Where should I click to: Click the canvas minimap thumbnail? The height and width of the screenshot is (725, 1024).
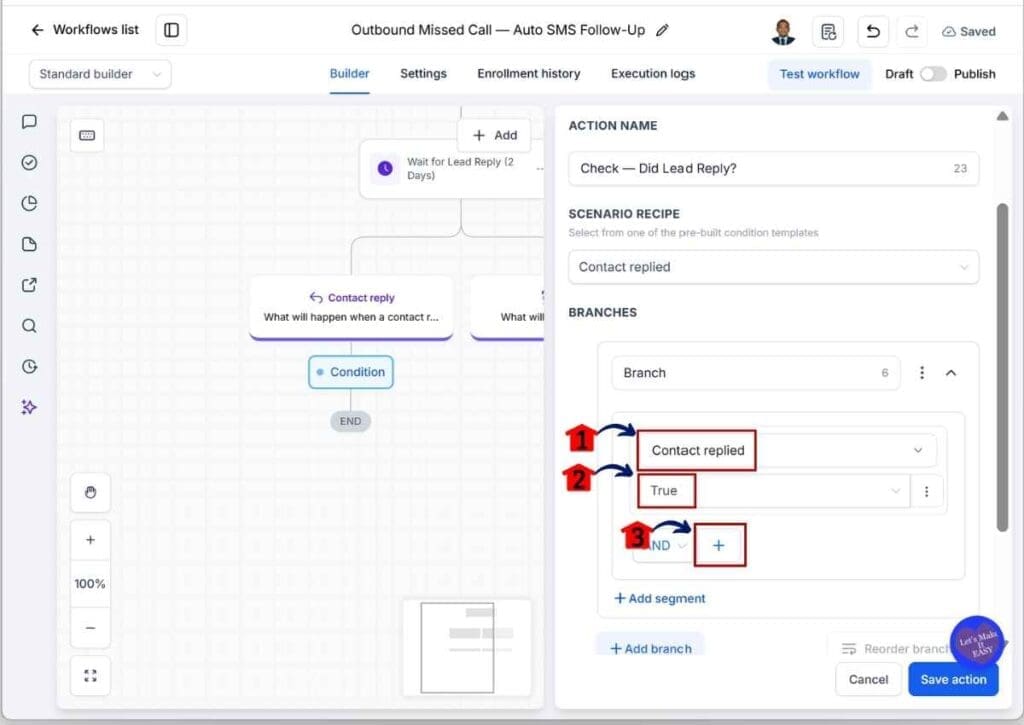tap(466, 647)
